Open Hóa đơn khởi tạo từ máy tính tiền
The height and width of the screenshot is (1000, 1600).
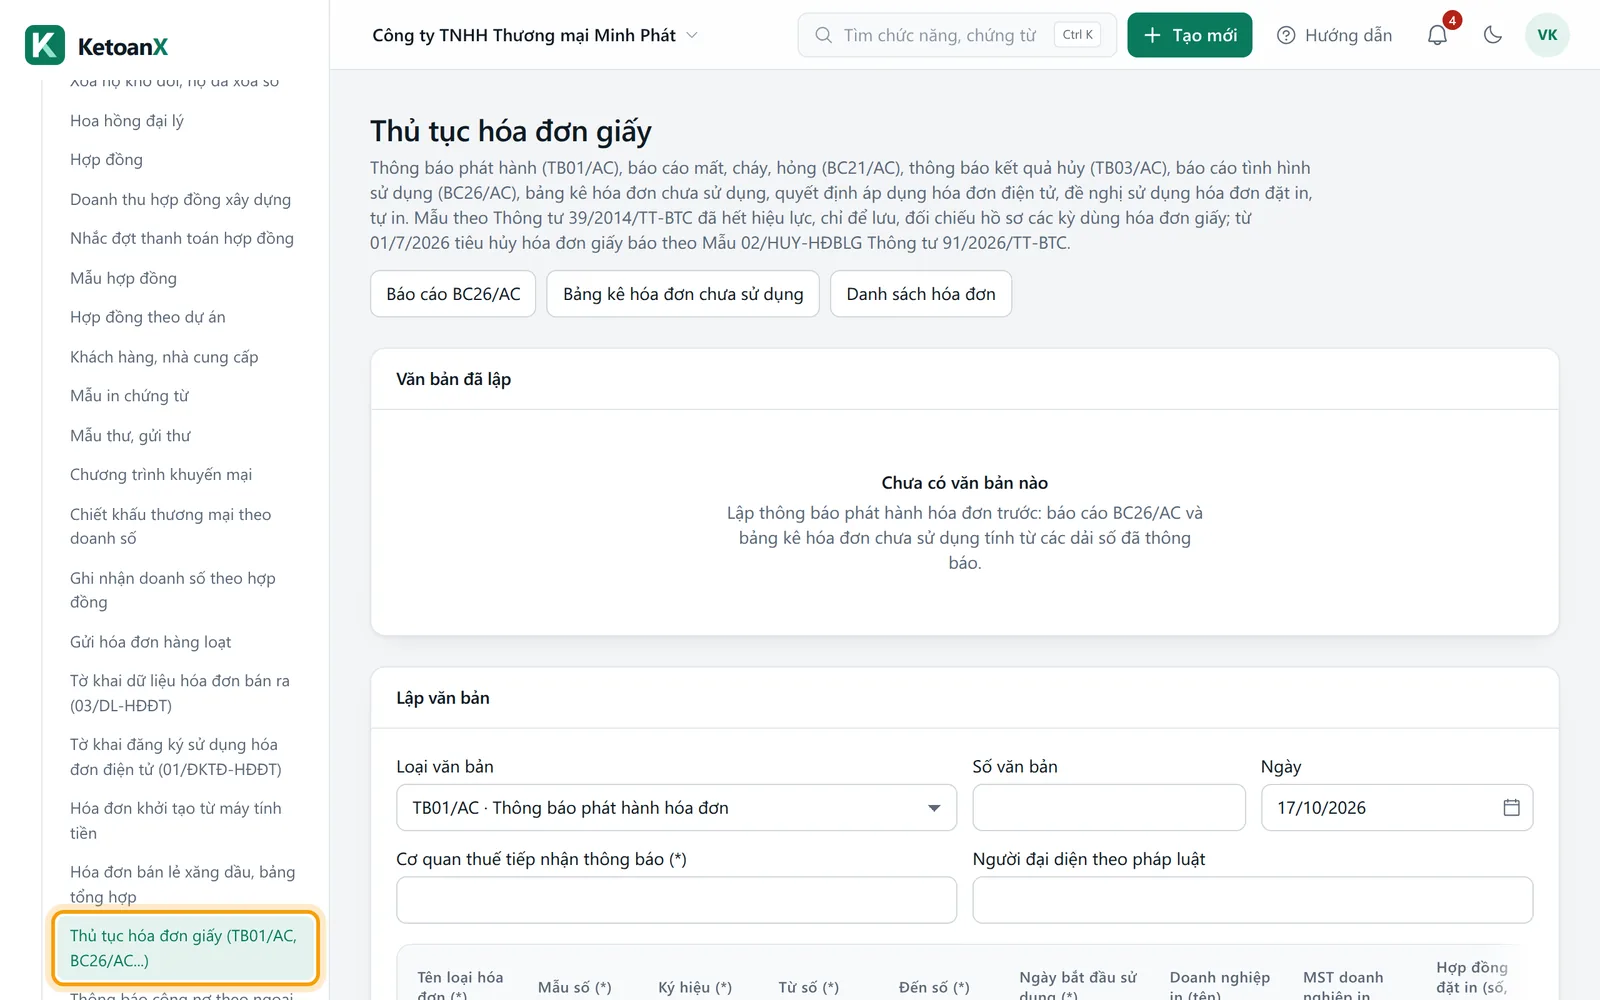coord(175,821)
